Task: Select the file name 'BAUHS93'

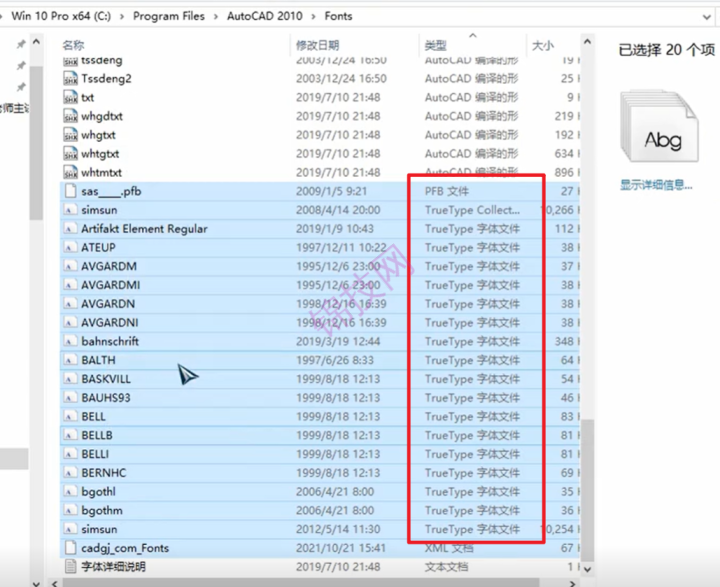Action: click(106, 398)
